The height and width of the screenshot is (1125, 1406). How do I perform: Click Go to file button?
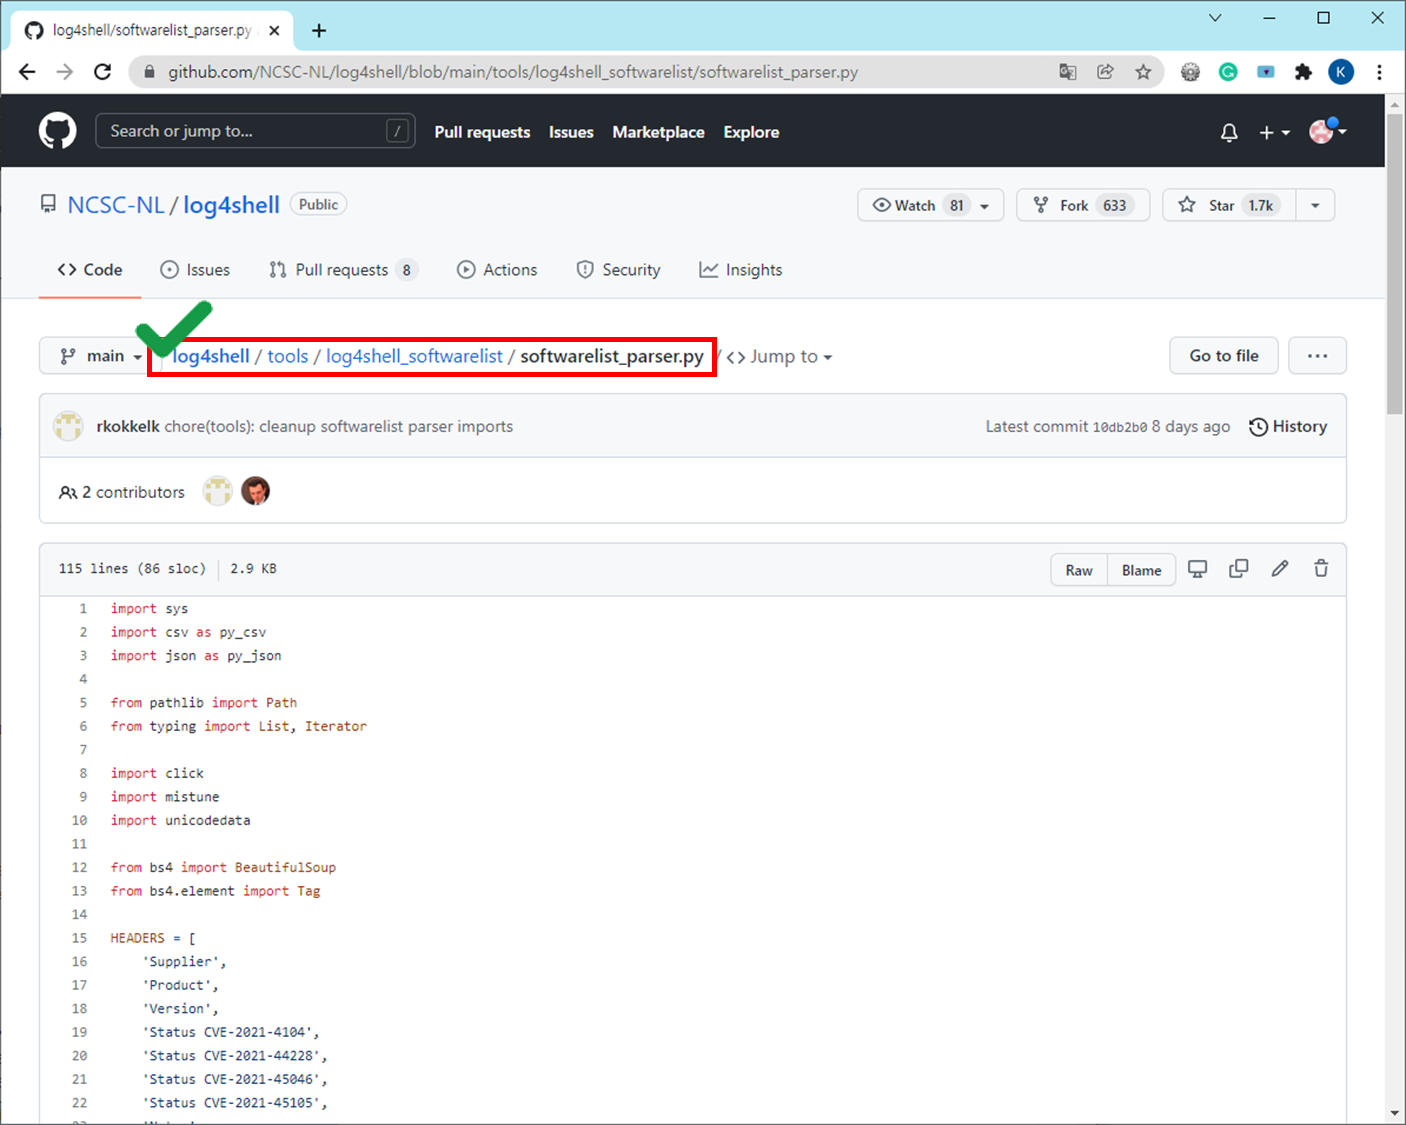pos(1224,356)
